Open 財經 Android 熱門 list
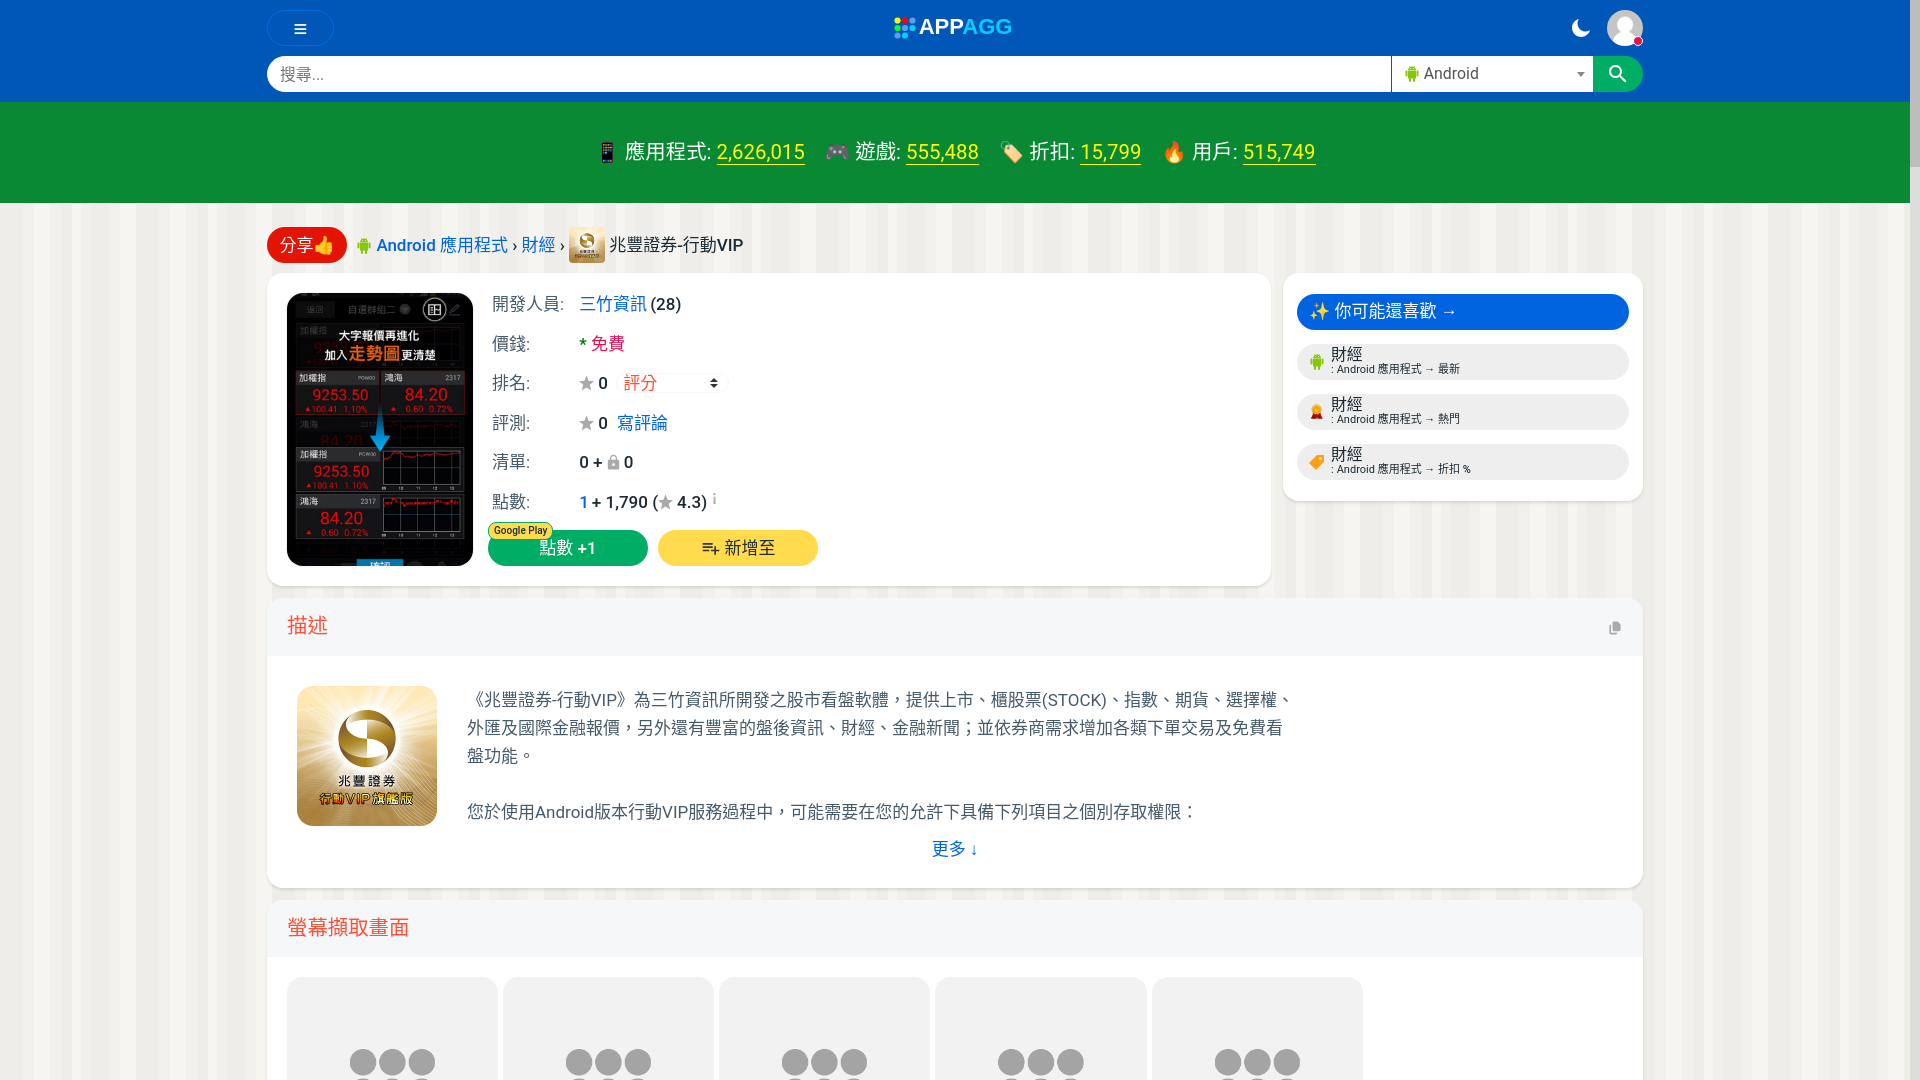1920x1080 pixels. pyautogui.click(x=1463, y=412)
